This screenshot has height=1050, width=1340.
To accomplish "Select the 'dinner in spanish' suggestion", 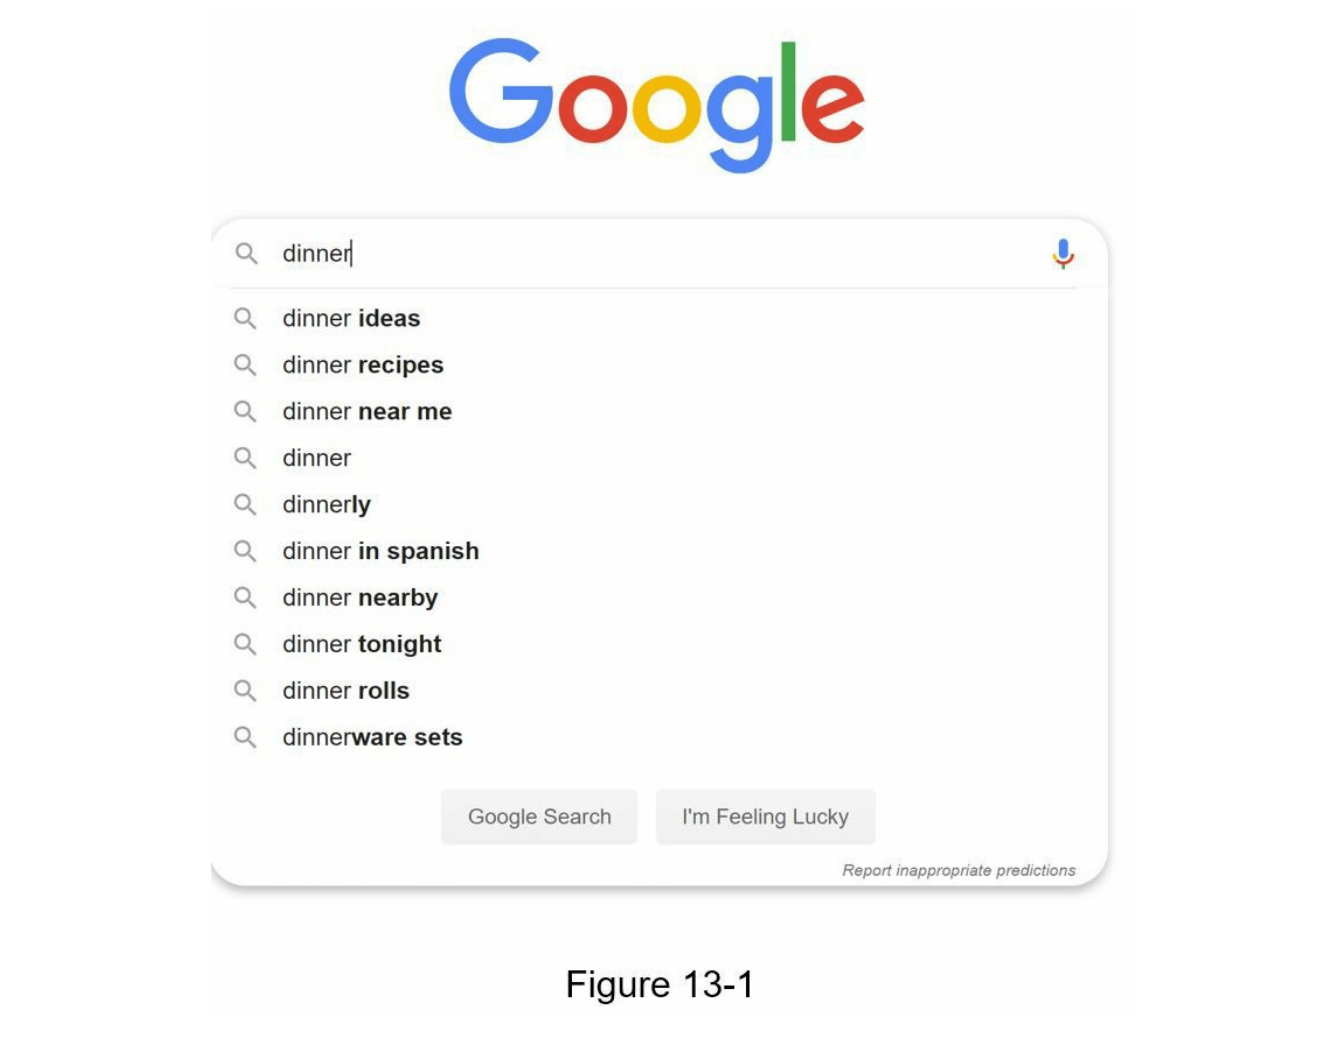I will tap(380, 551).
